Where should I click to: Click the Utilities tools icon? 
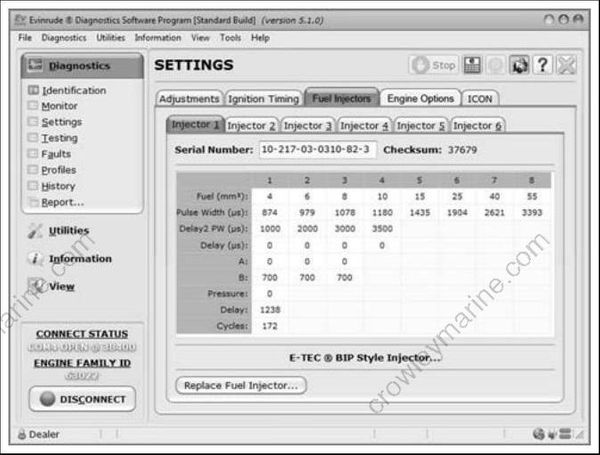pos(35,231)
